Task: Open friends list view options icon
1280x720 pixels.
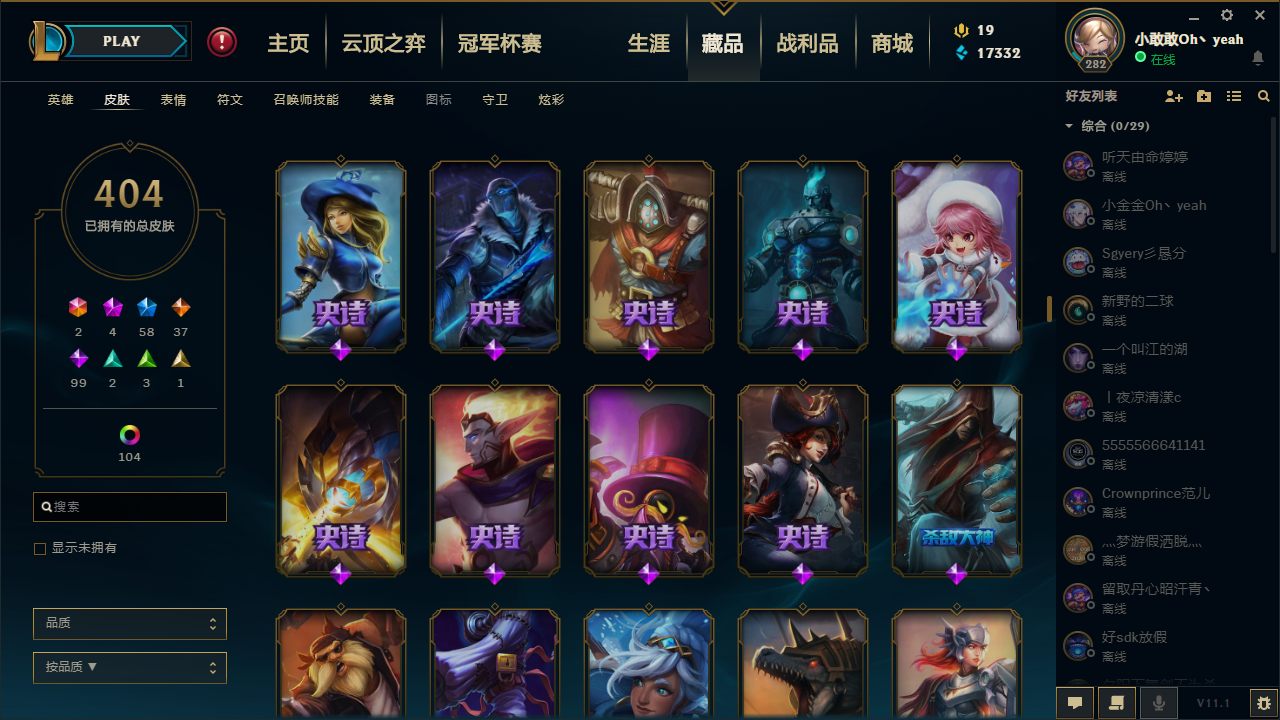Action: point(1234,96)
